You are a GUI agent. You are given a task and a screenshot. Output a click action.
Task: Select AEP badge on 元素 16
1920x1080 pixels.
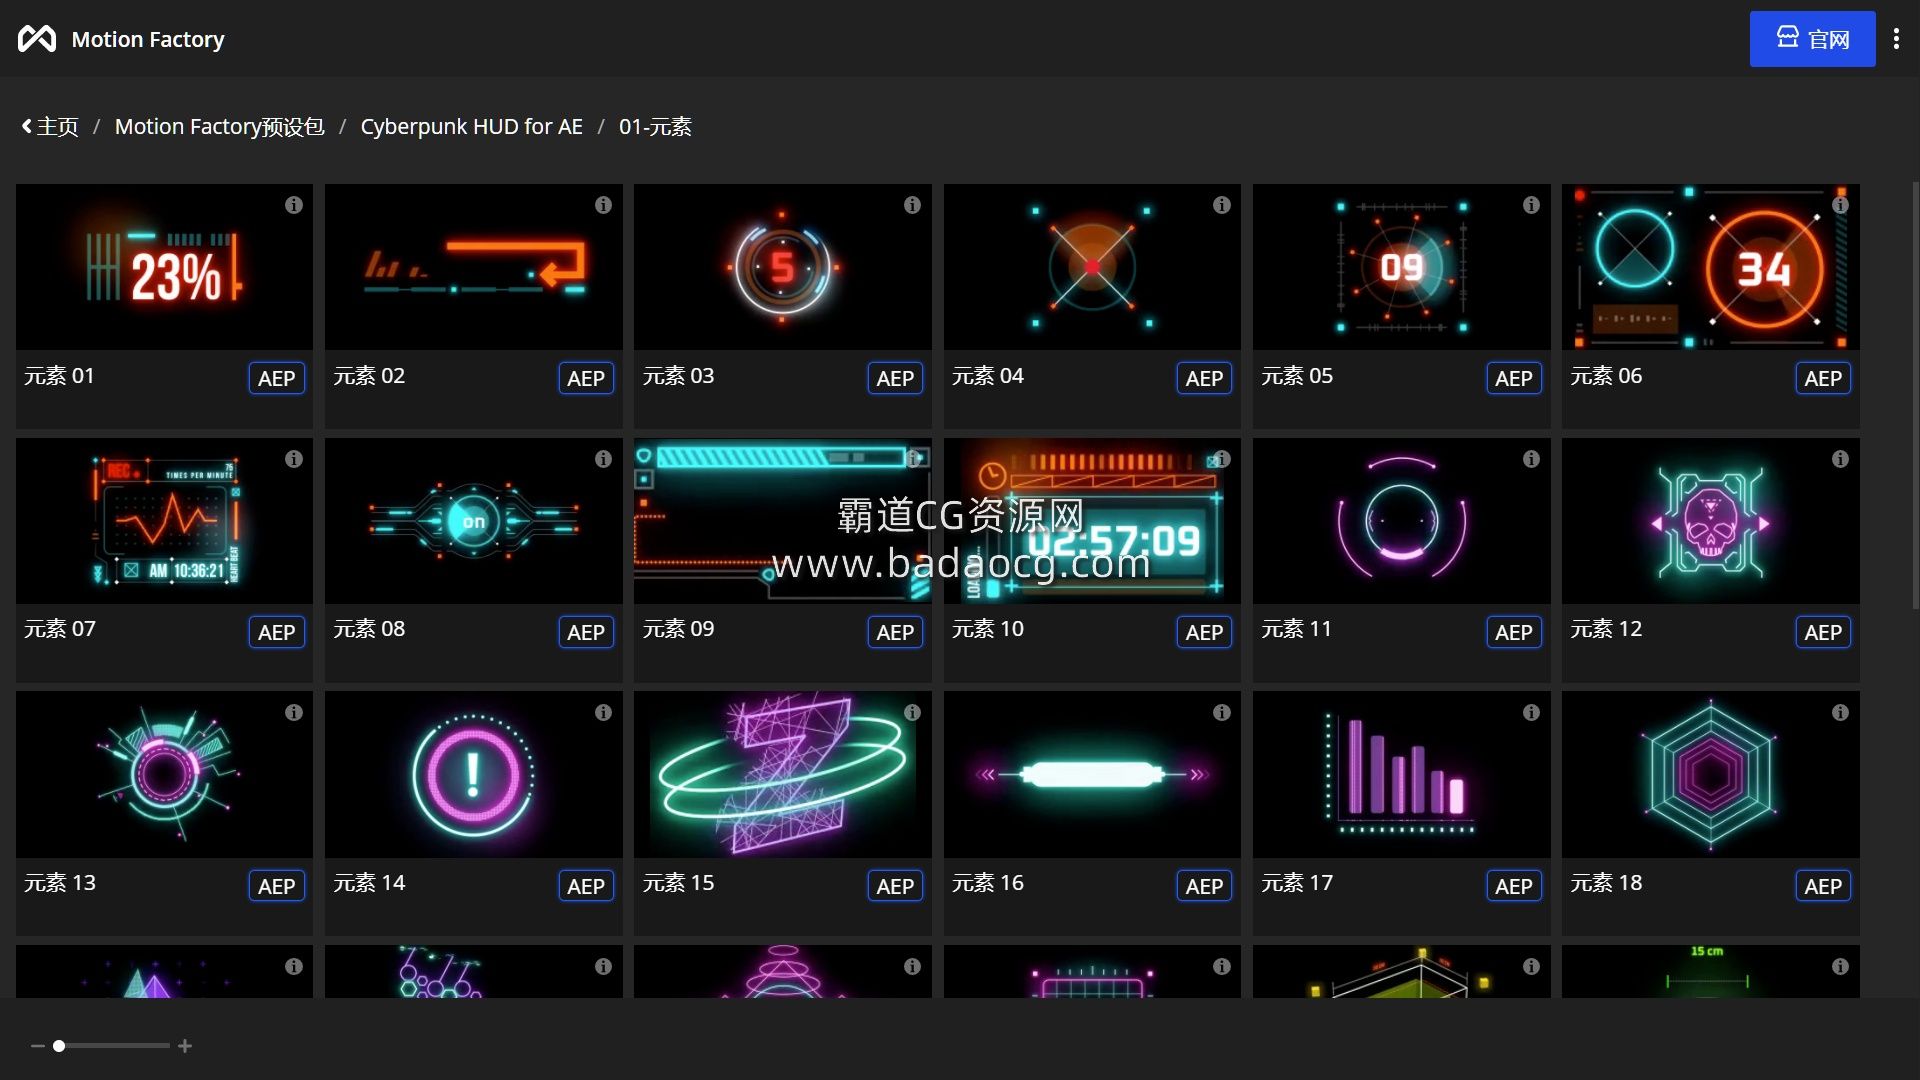[x=1204, y=886]
